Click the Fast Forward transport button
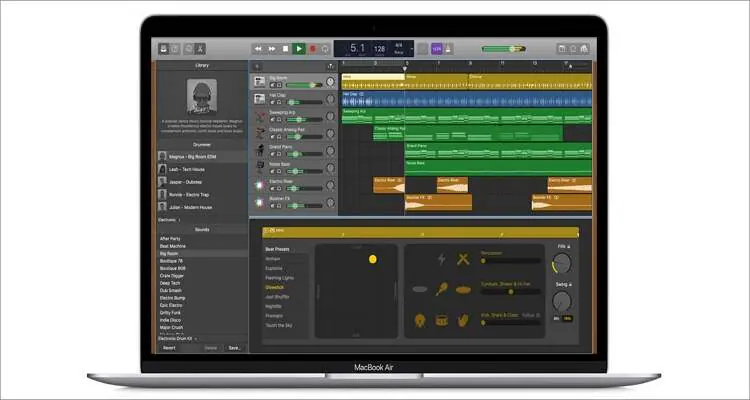The width and height of the screenshot is (750, 400). pos(272,49)
